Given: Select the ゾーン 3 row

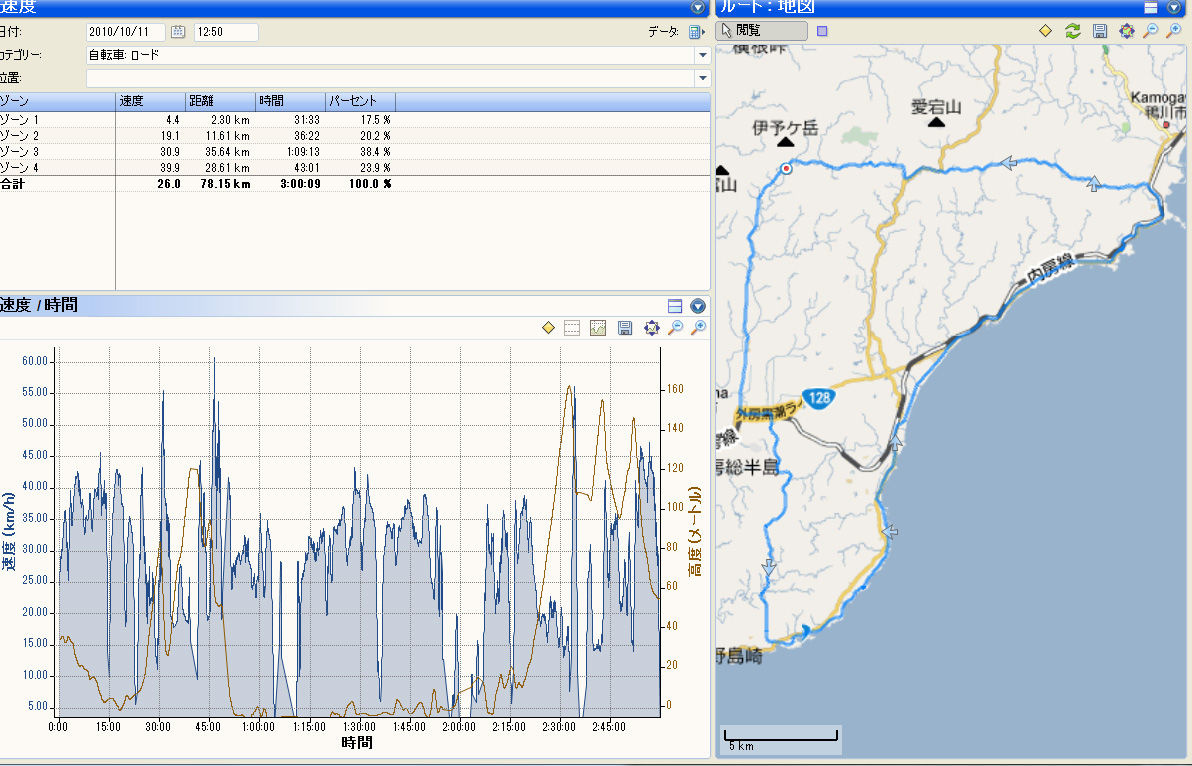Looking at the screenshot, I should [x=355, y=151].
